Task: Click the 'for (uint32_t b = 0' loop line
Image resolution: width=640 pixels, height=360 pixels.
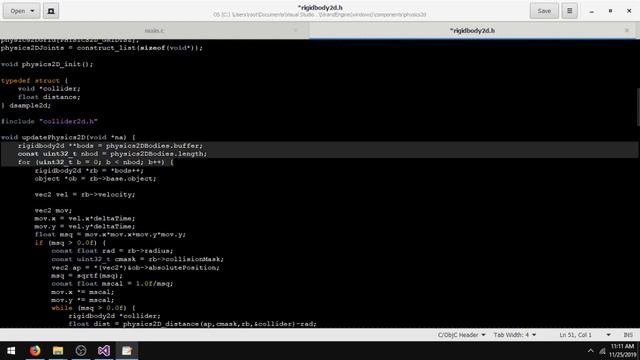Action: click(96, 162)
